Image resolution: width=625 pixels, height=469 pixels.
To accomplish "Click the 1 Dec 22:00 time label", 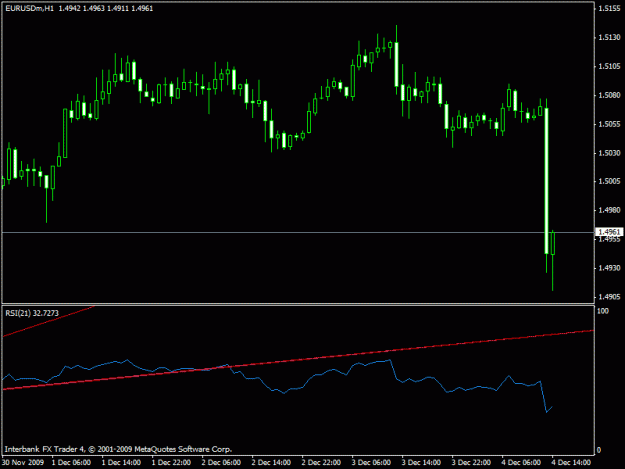I will pyautogui.click(x=171, y=463).
